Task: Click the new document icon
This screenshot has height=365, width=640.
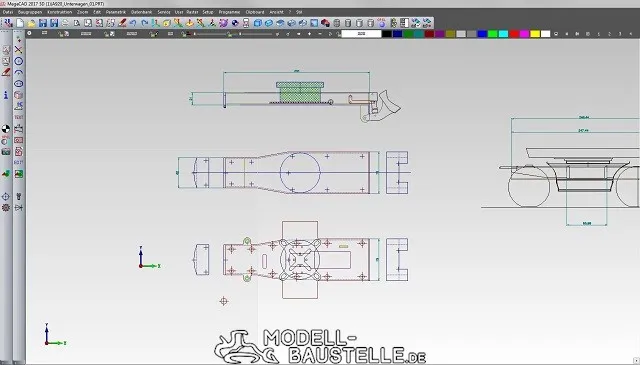Action: tap(20, 23)
